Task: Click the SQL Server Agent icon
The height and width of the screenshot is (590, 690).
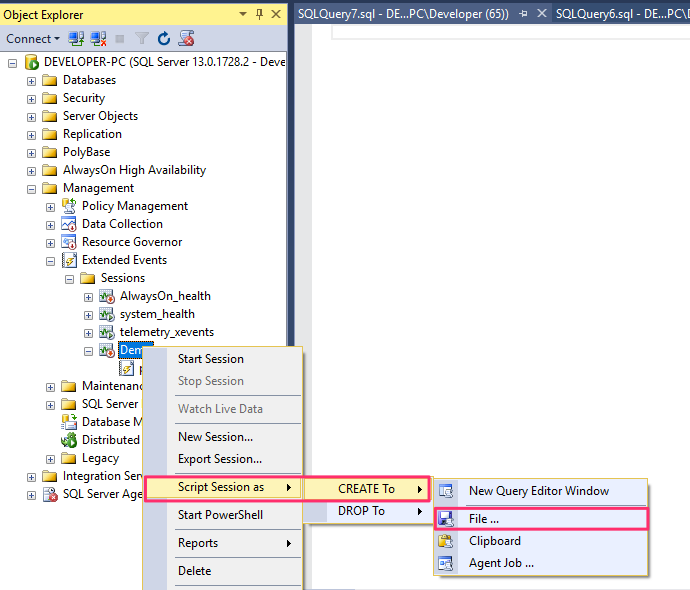Action: point(50,494)
